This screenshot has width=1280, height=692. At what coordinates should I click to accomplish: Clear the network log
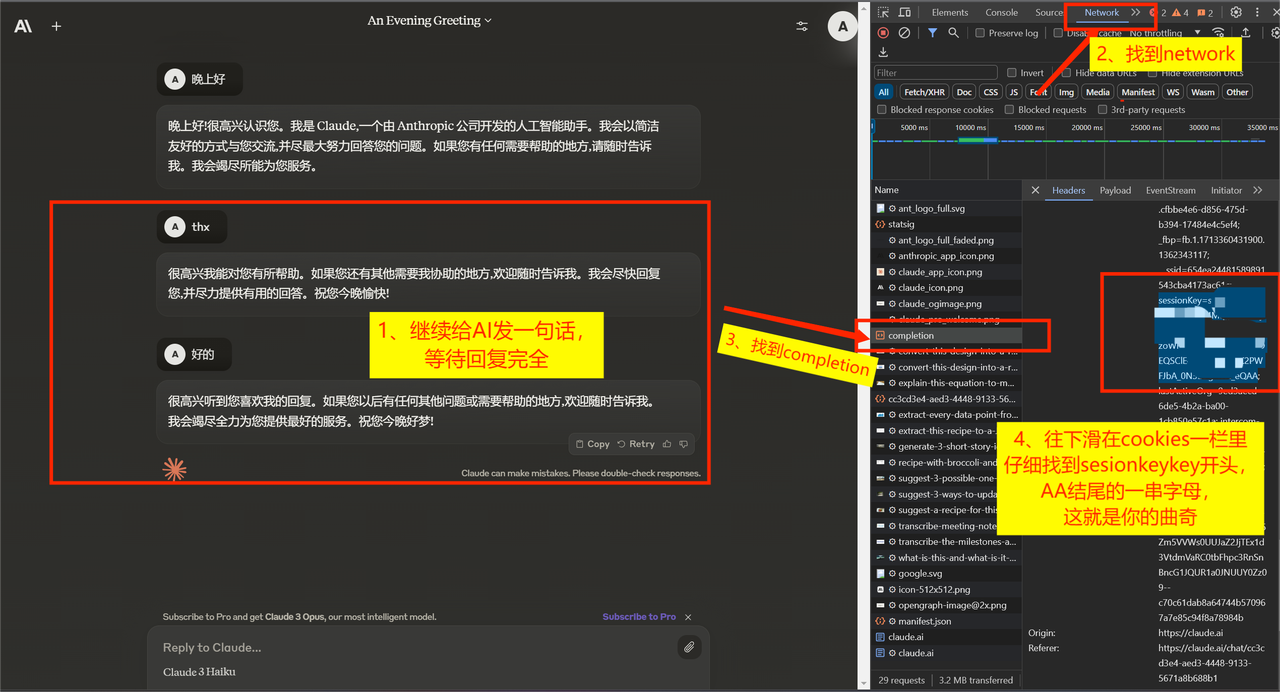click(x=904, y=33)
